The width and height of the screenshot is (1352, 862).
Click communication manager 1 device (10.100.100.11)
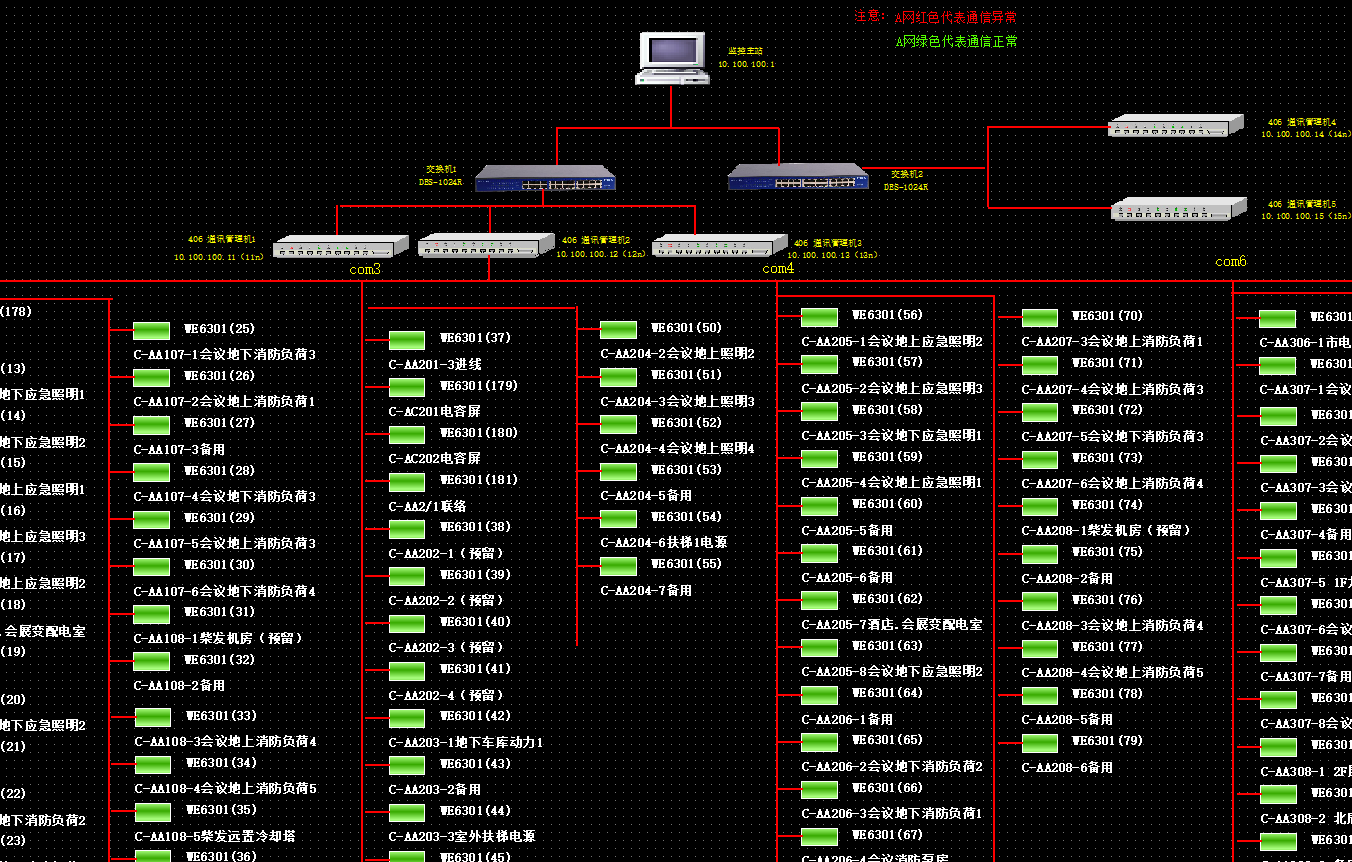[x=340, y=246]
